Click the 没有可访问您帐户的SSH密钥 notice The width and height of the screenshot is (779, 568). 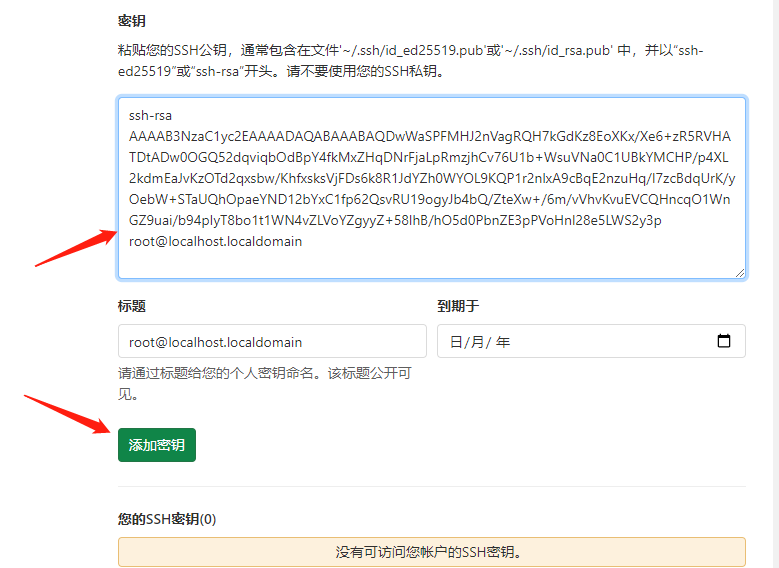click(432, 552)
